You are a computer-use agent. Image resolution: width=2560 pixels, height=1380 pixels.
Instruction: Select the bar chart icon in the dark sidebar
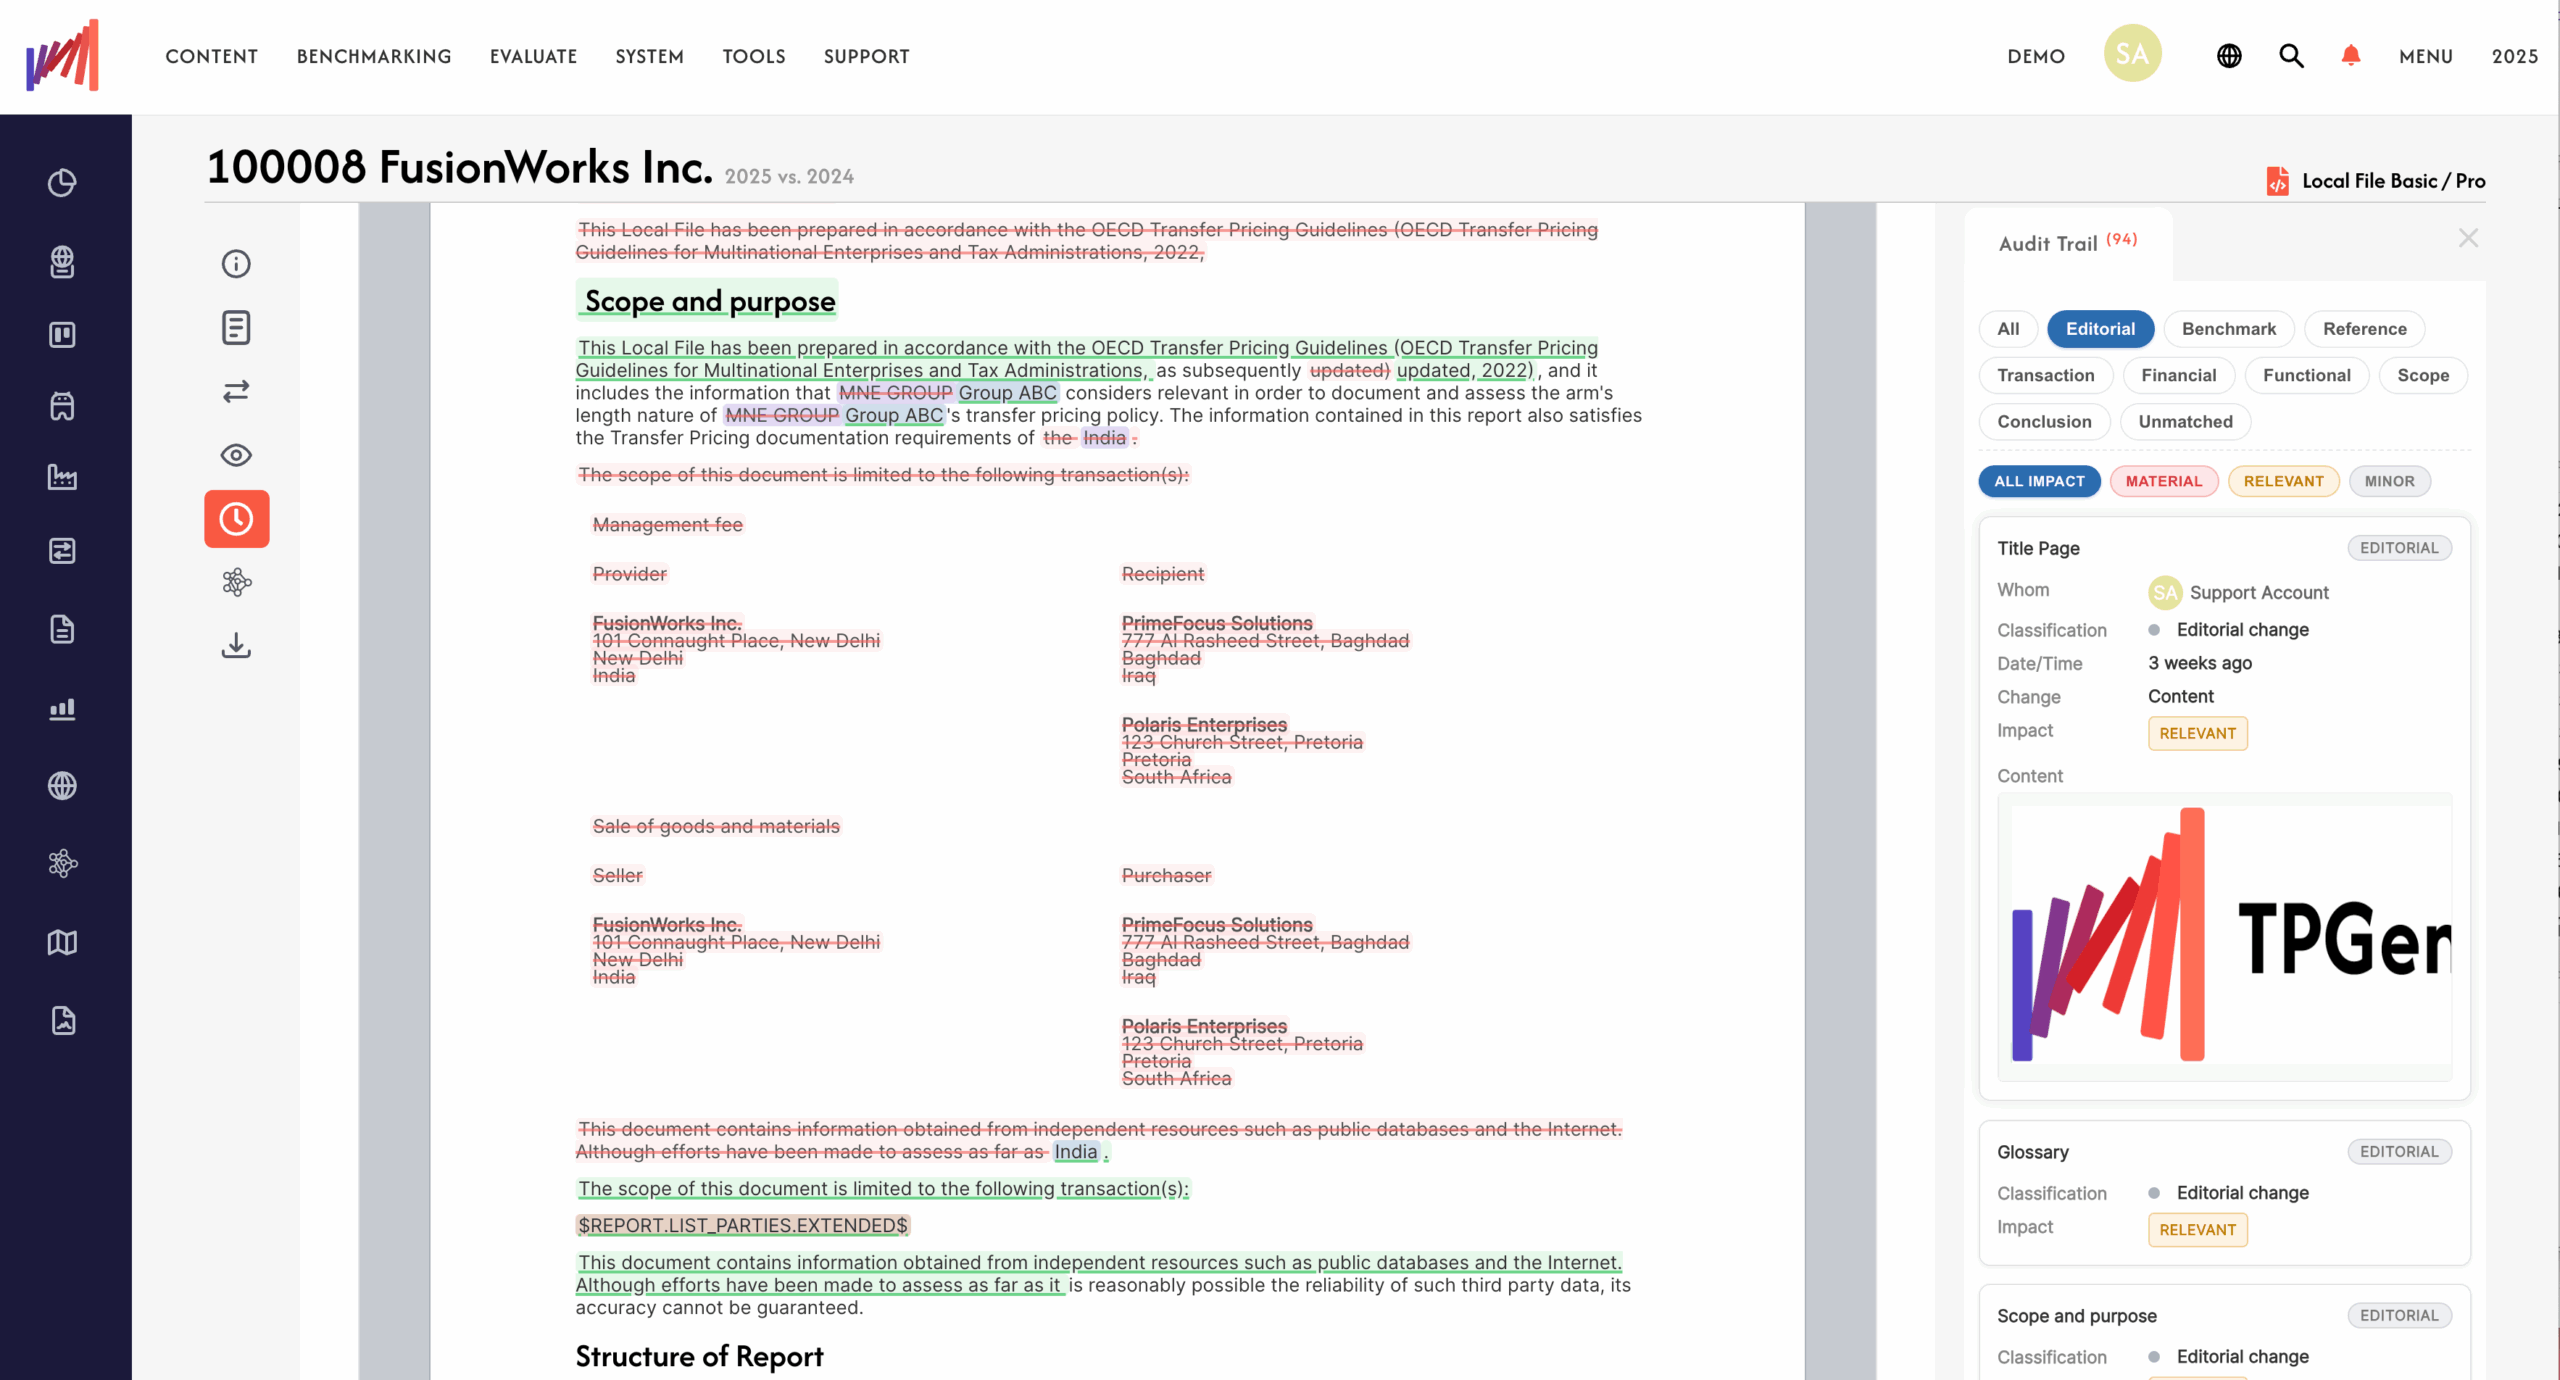click(62, 708)
